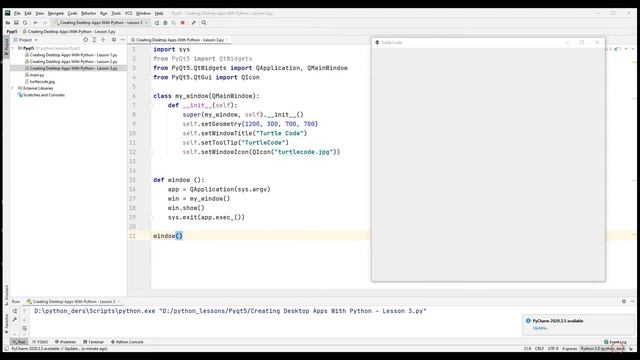Image resolution: width=640 pixels, height=360 pixels.
Task: Open the Window menu
Action: pos(143,13)
